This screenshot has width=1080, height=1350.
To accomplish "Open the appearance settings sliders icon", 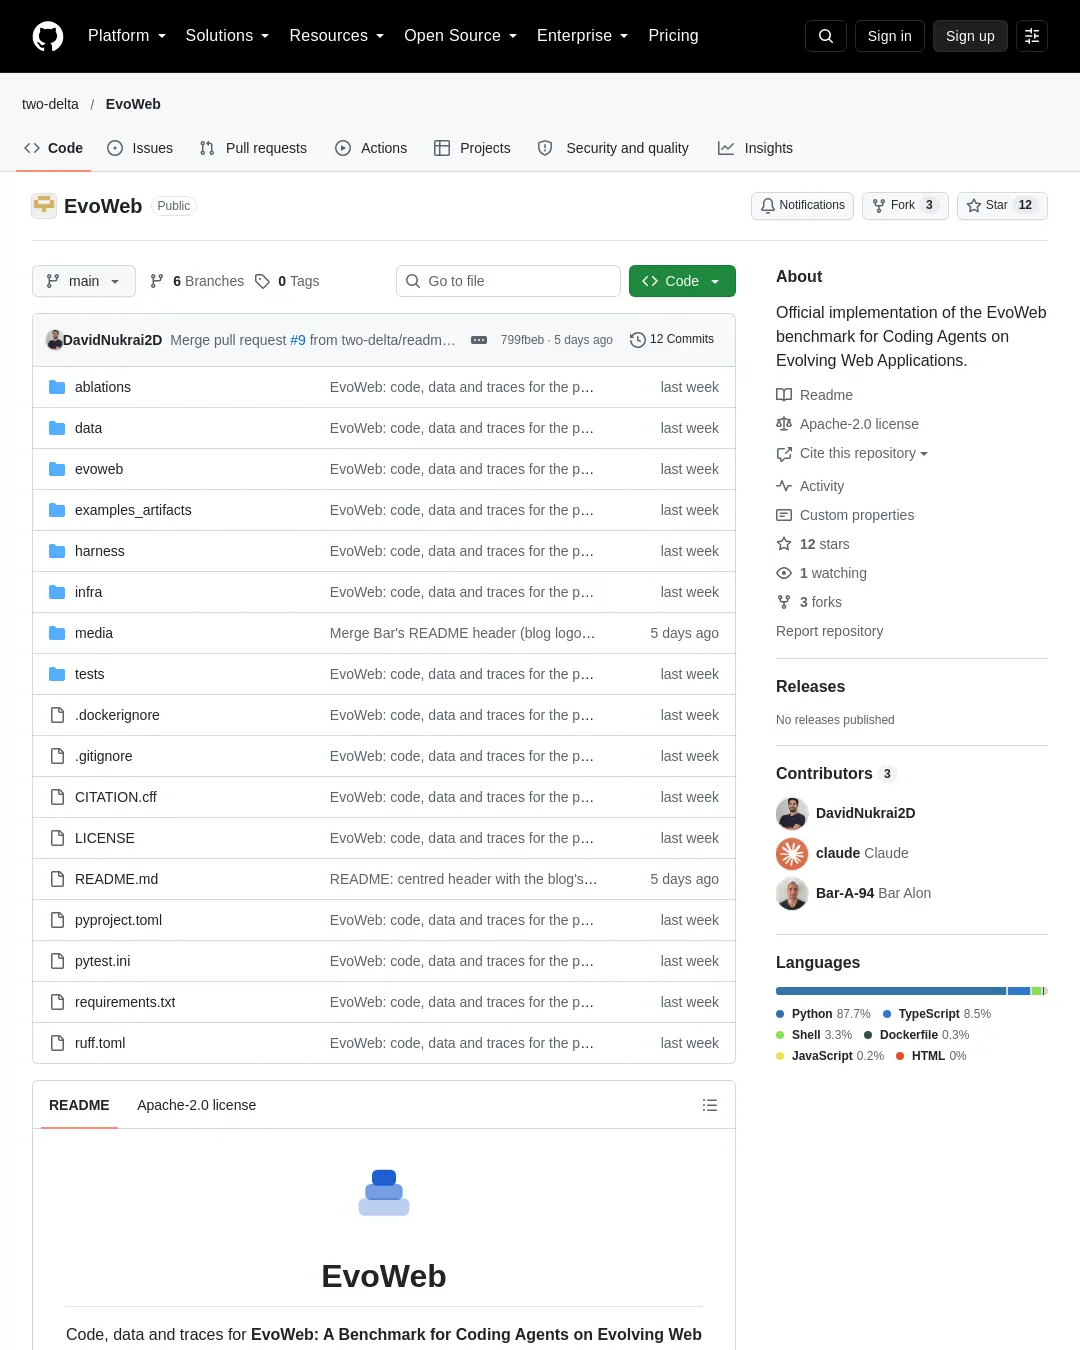I will coord(1032,36).
